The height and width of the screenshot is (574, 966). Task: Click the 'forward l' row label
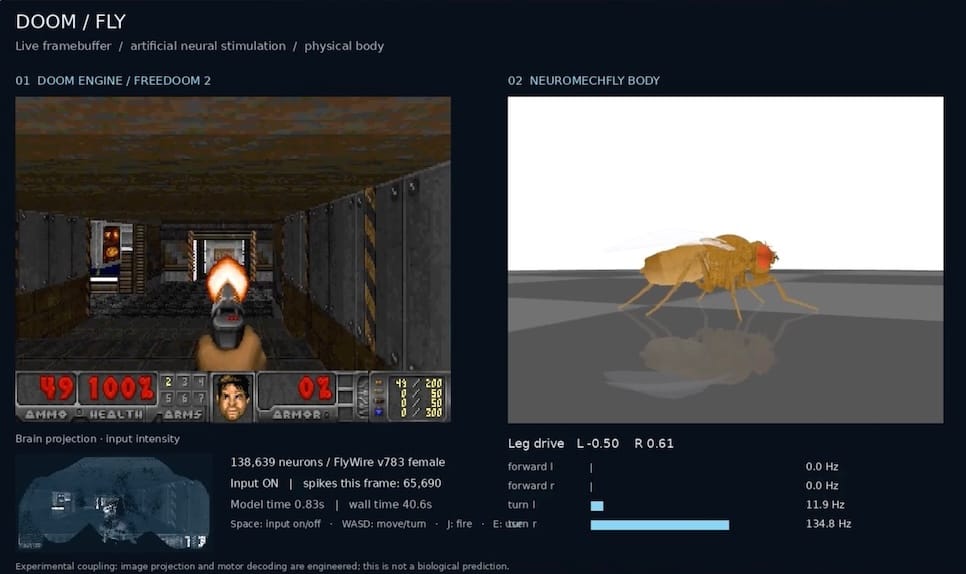[x=530, y=467]
